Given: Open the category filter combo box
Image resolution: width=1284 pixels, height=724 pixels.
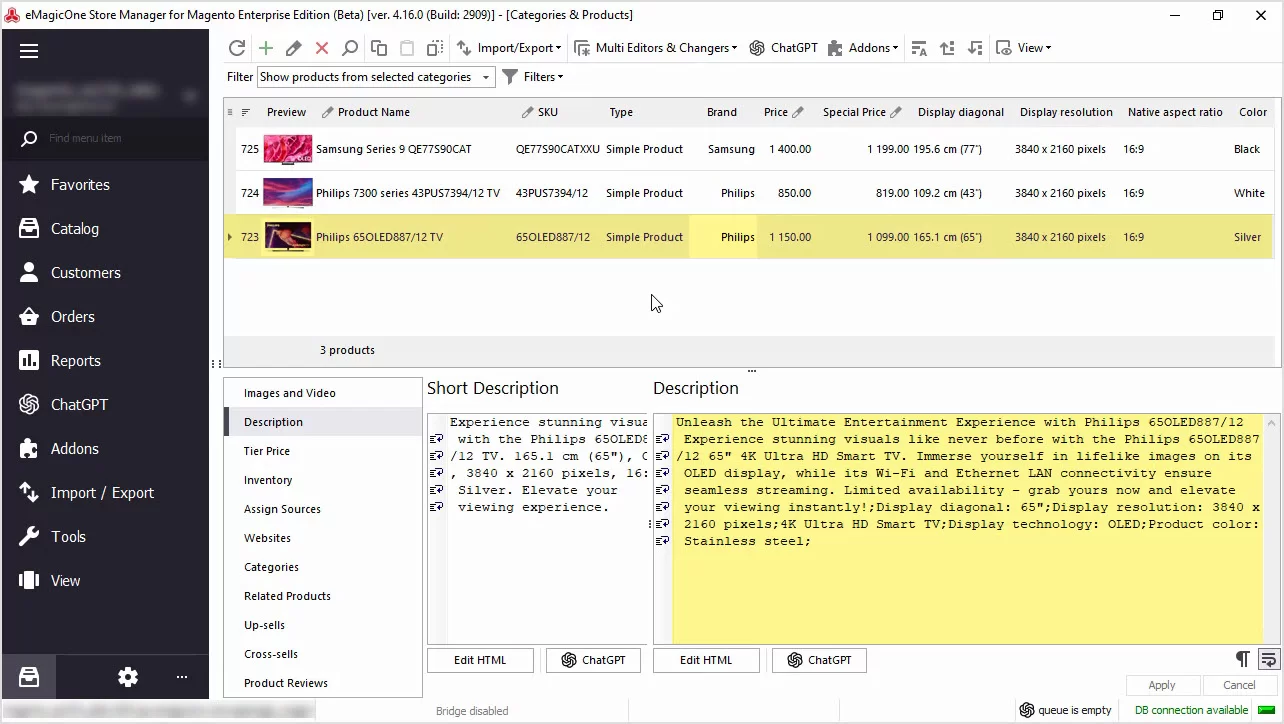Looking at the screenshot, I should click(376, 77).
